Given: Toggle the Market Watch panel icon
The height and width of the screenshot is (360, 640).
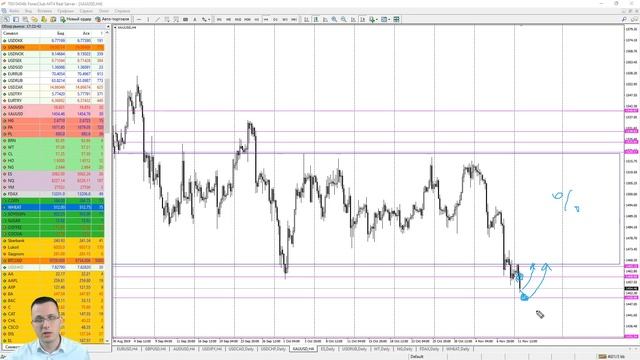Looking at the screenshot, I should pyautogui.click(x=25, y=19).
